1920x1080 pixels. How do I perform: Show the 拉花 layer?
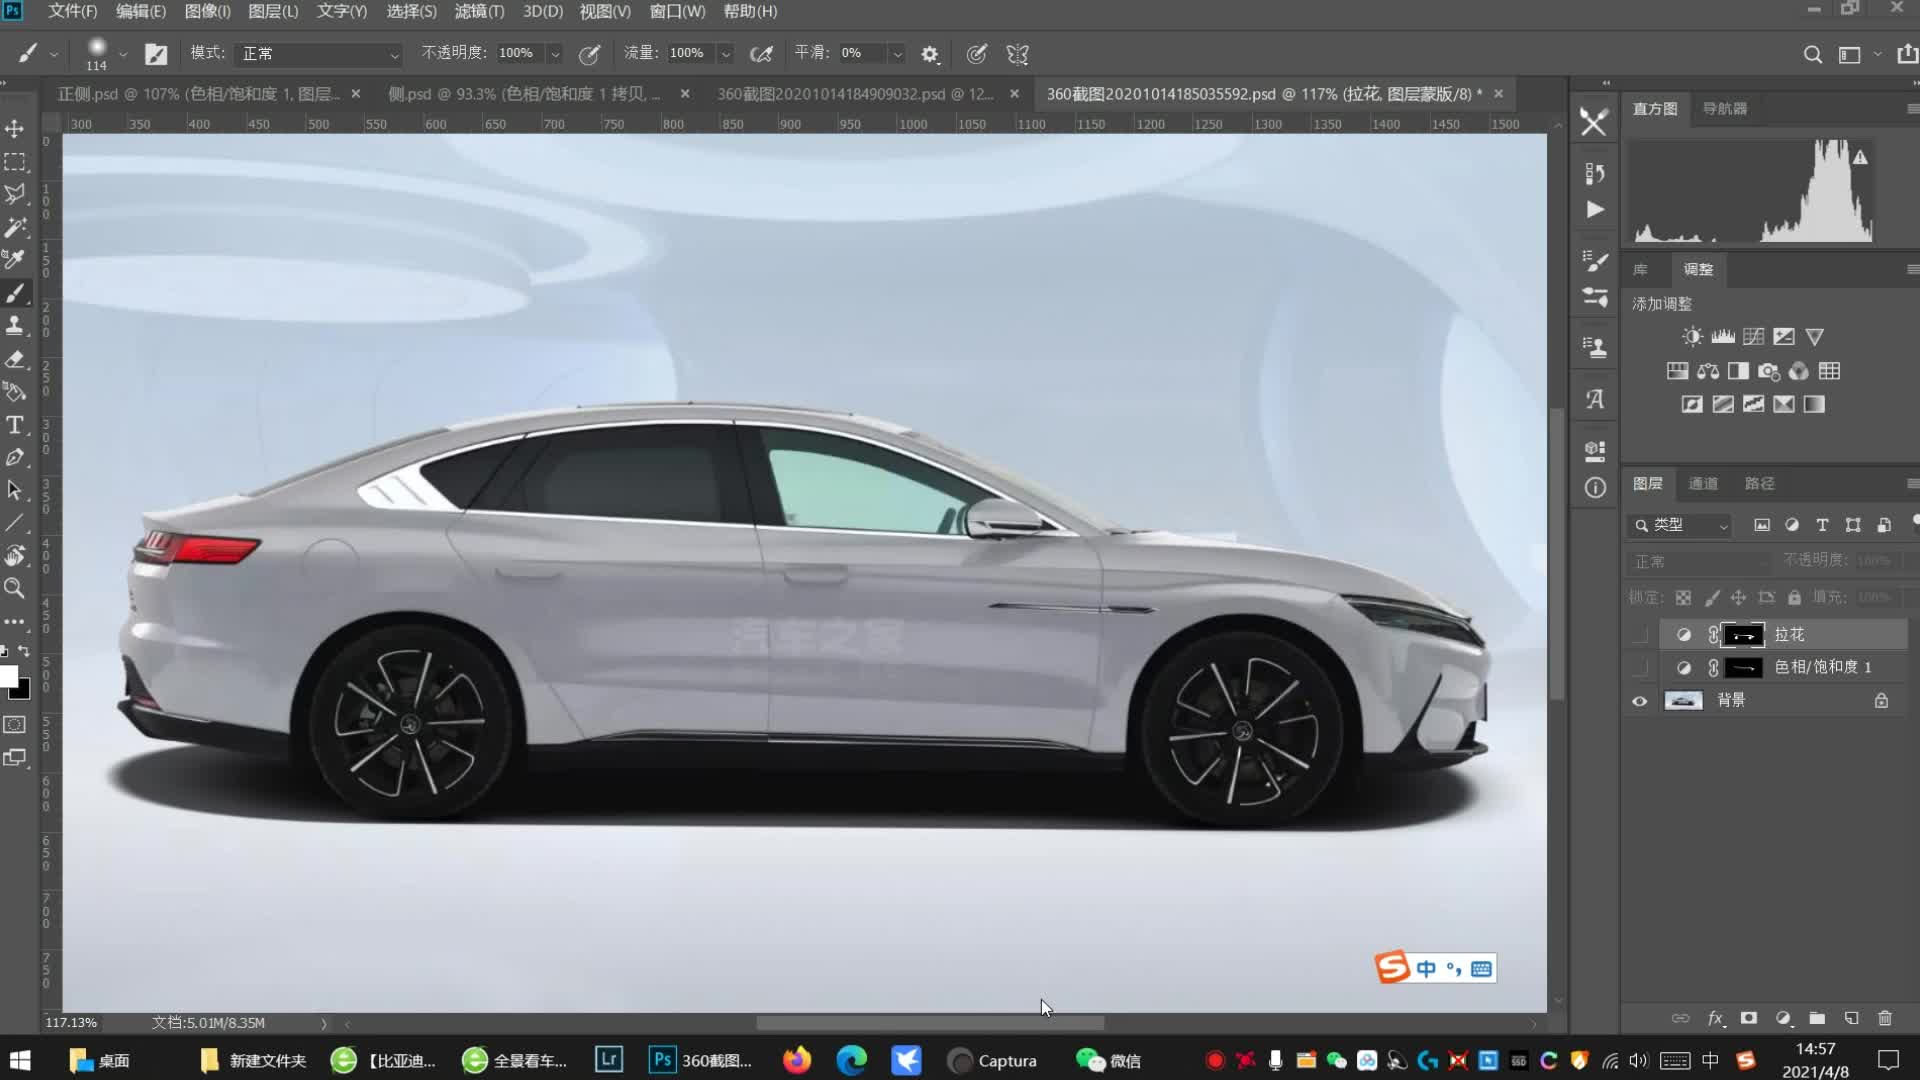(1639, 635)
